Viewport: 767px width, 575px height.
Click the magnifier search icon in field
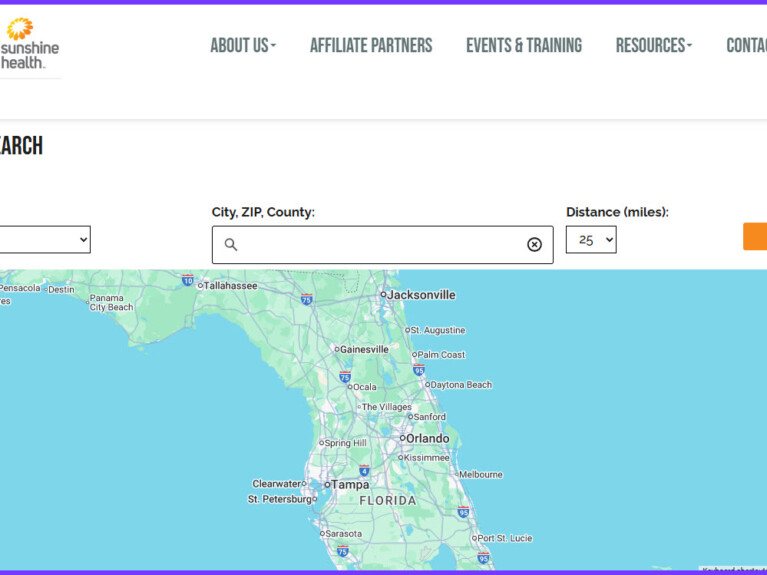pos(231,245)
